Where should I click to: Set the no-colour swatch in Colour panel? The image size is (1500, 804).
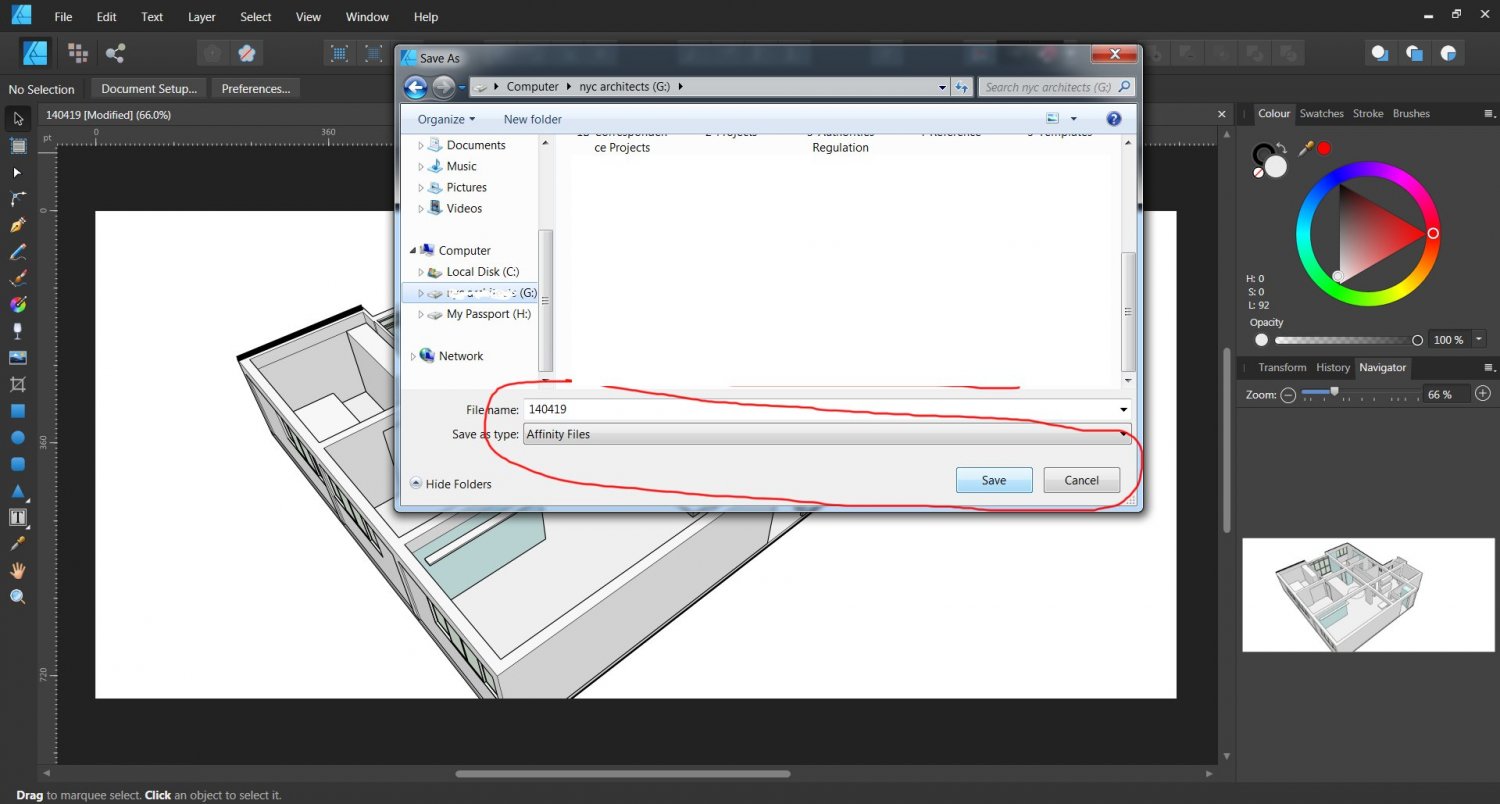[1258, 173]
